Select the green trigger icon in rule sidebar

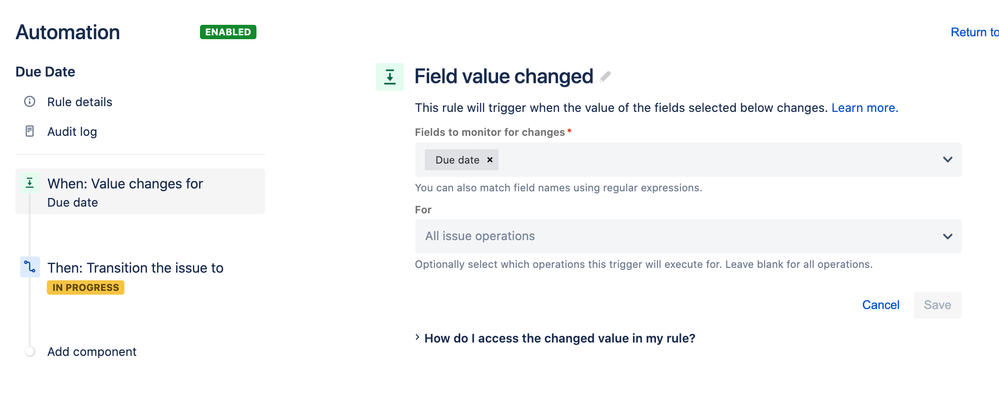(x=29, y=184)
